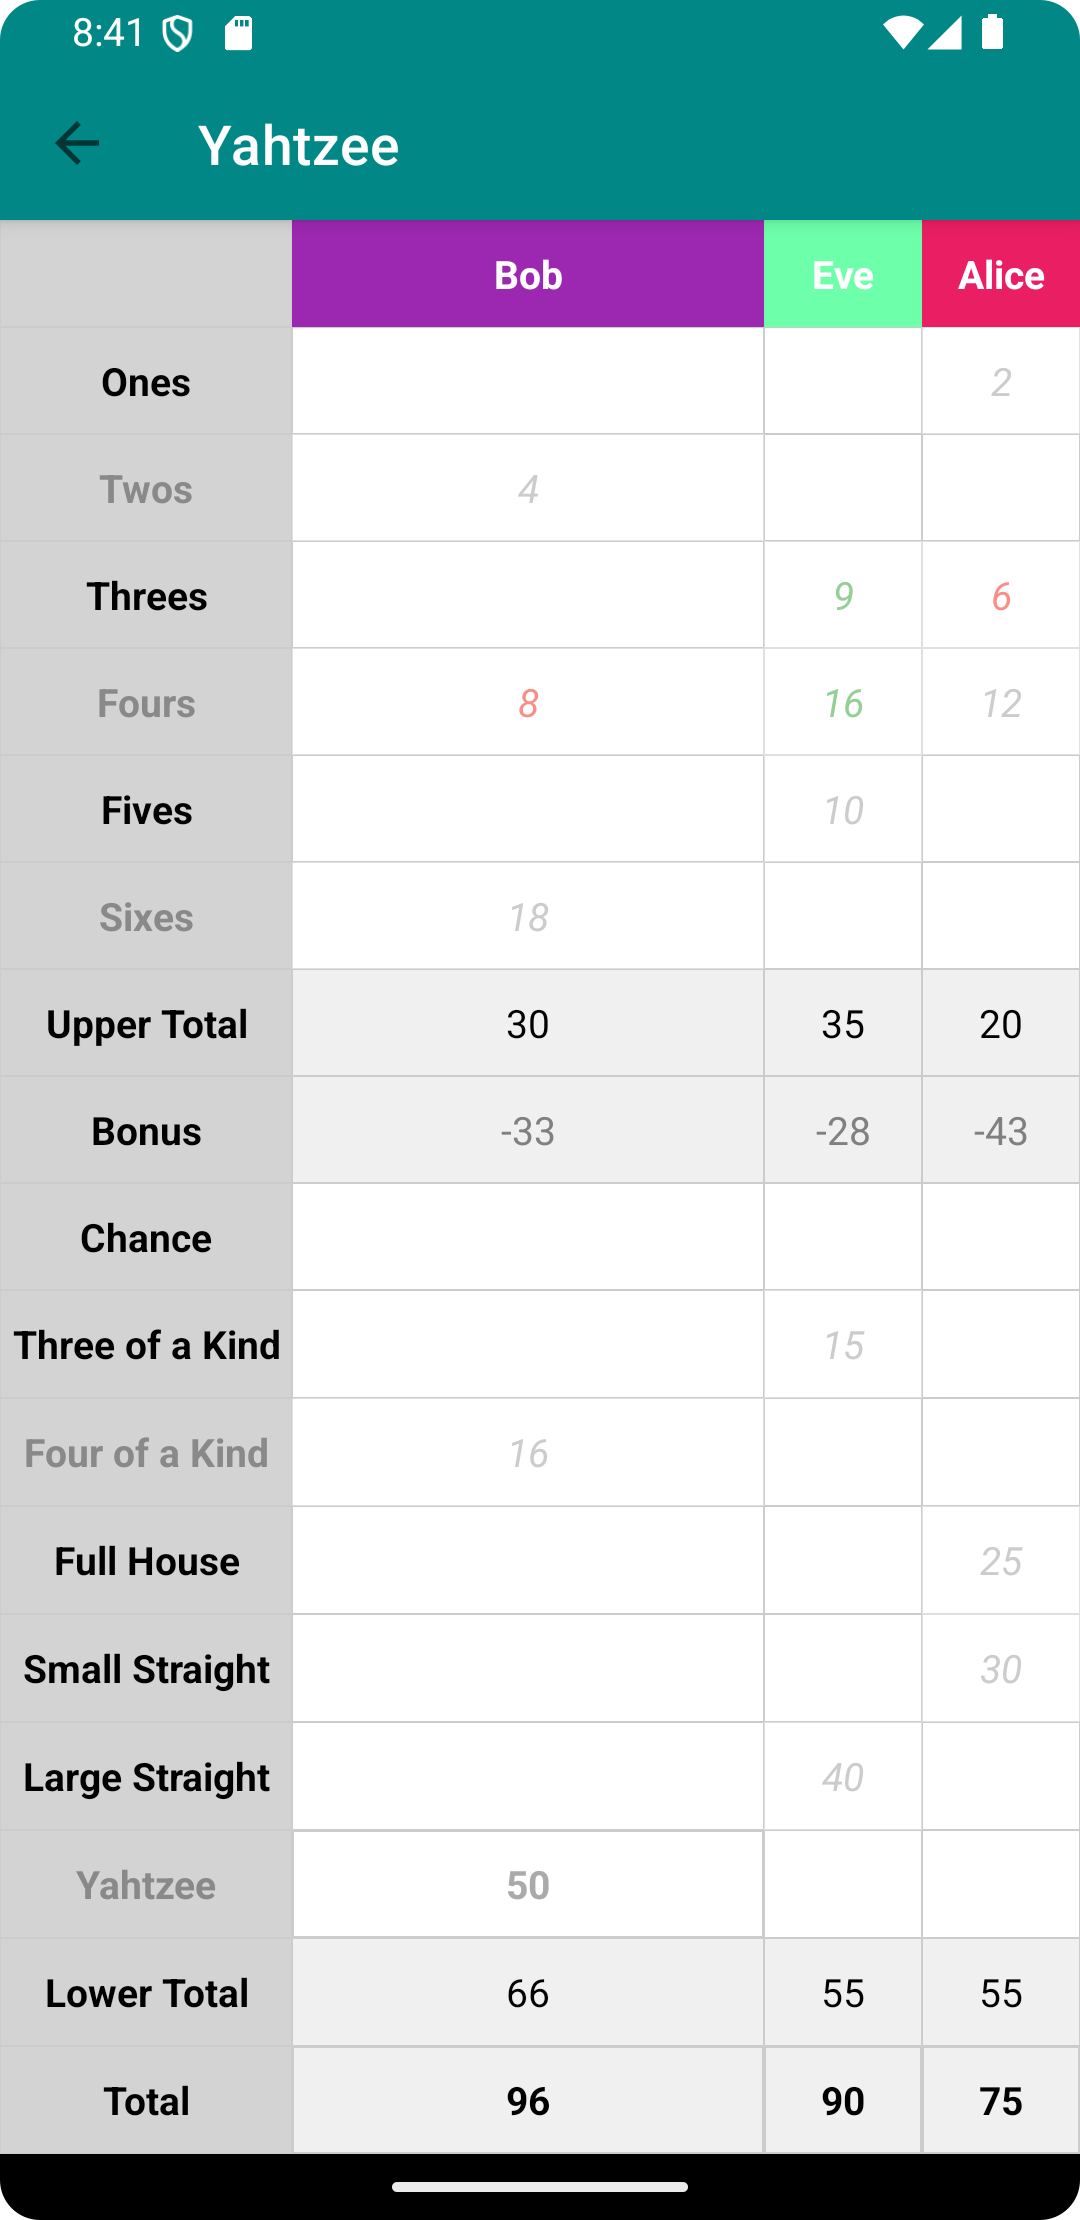The width and height of the screenshot is (1080, 2220).
Task: Tap the Chance row label
Action: [x=146, y=1238]
